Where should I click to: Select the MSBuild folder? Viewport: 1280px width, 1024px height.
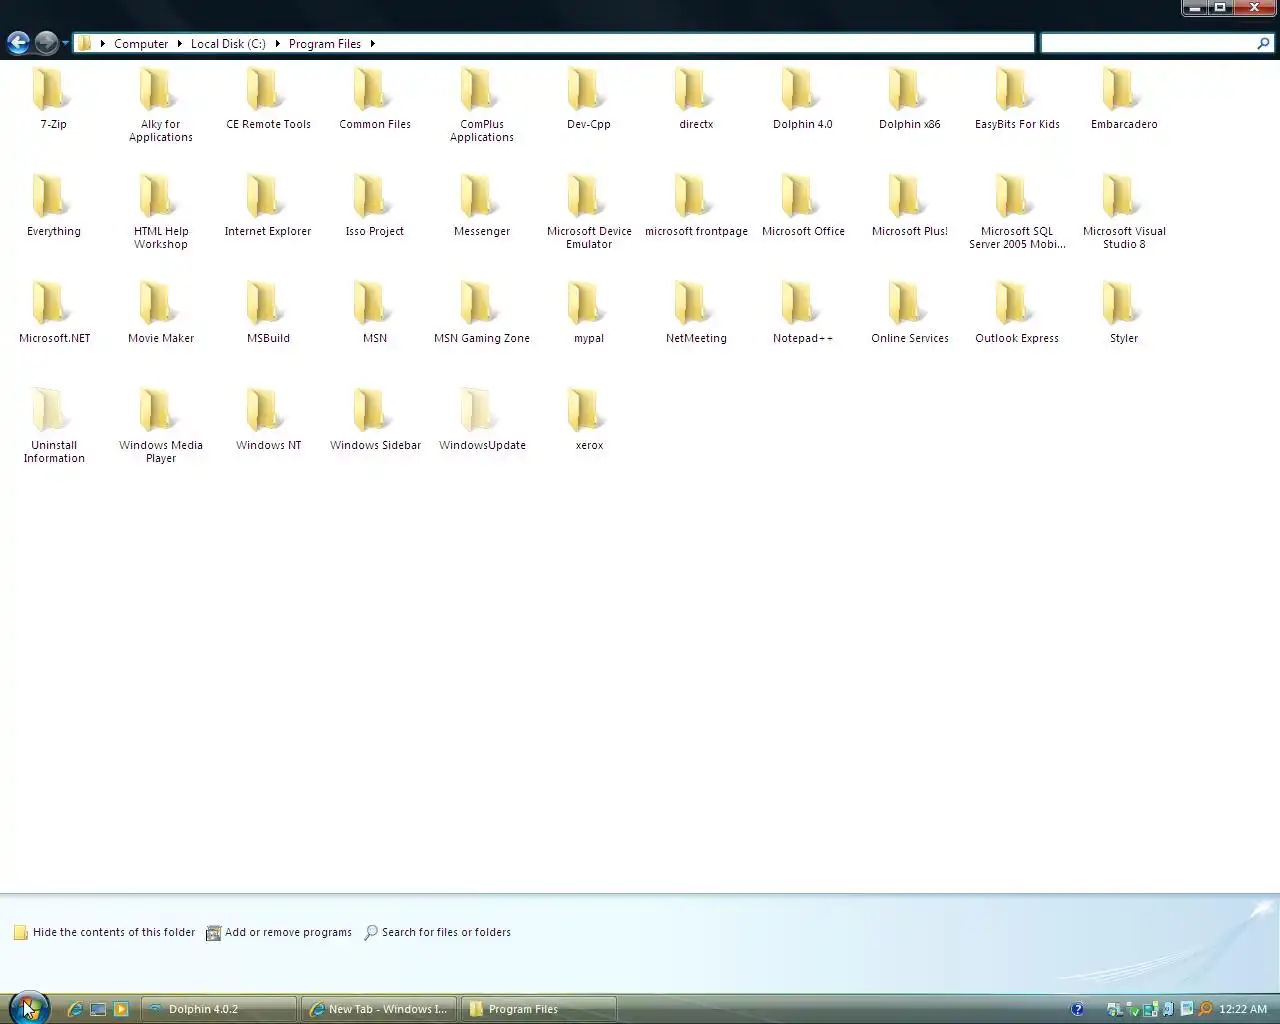tap(268, 312)
